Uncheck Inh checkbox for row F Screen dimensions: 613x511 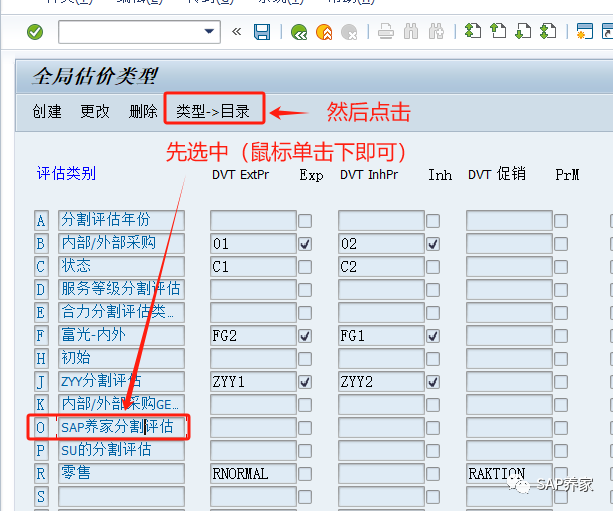coord(433,336)
